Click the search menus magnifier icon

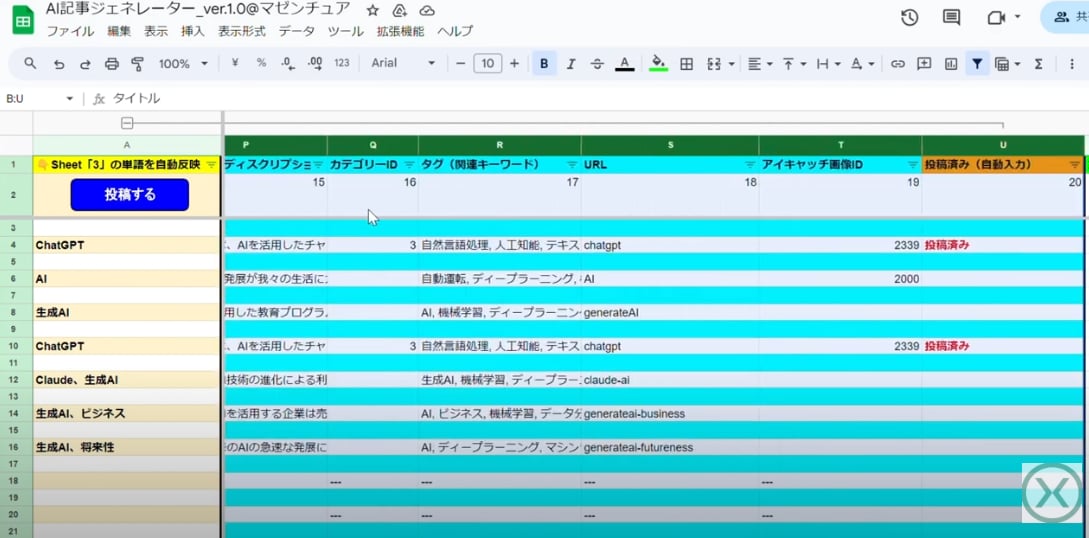click(30, 63)
